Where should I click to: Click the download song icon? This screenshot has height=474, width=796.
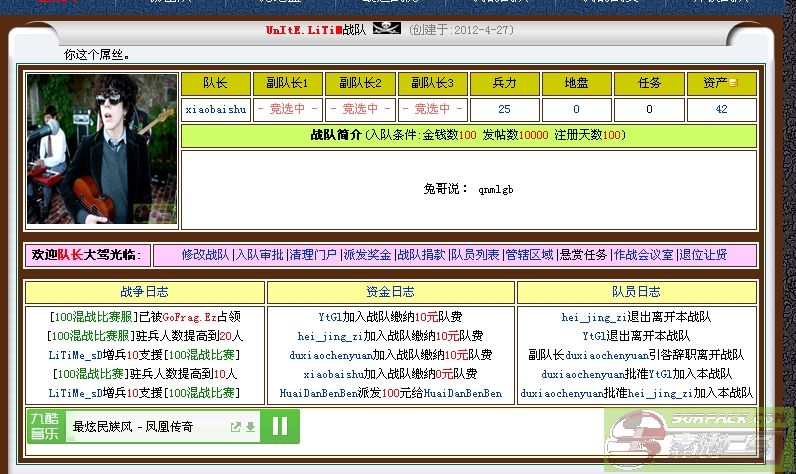click(x=250, y=427)
